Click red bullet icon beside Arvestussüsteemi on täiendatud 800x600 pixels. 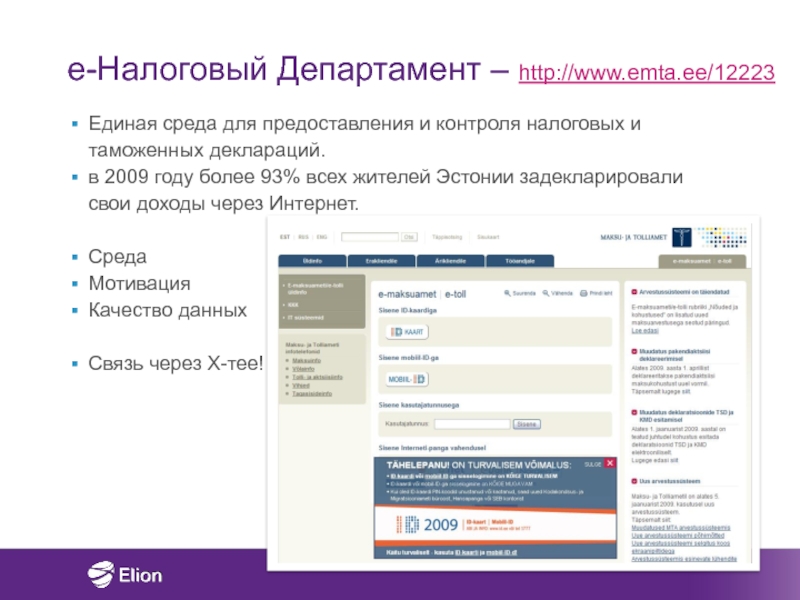coord(634,292)
